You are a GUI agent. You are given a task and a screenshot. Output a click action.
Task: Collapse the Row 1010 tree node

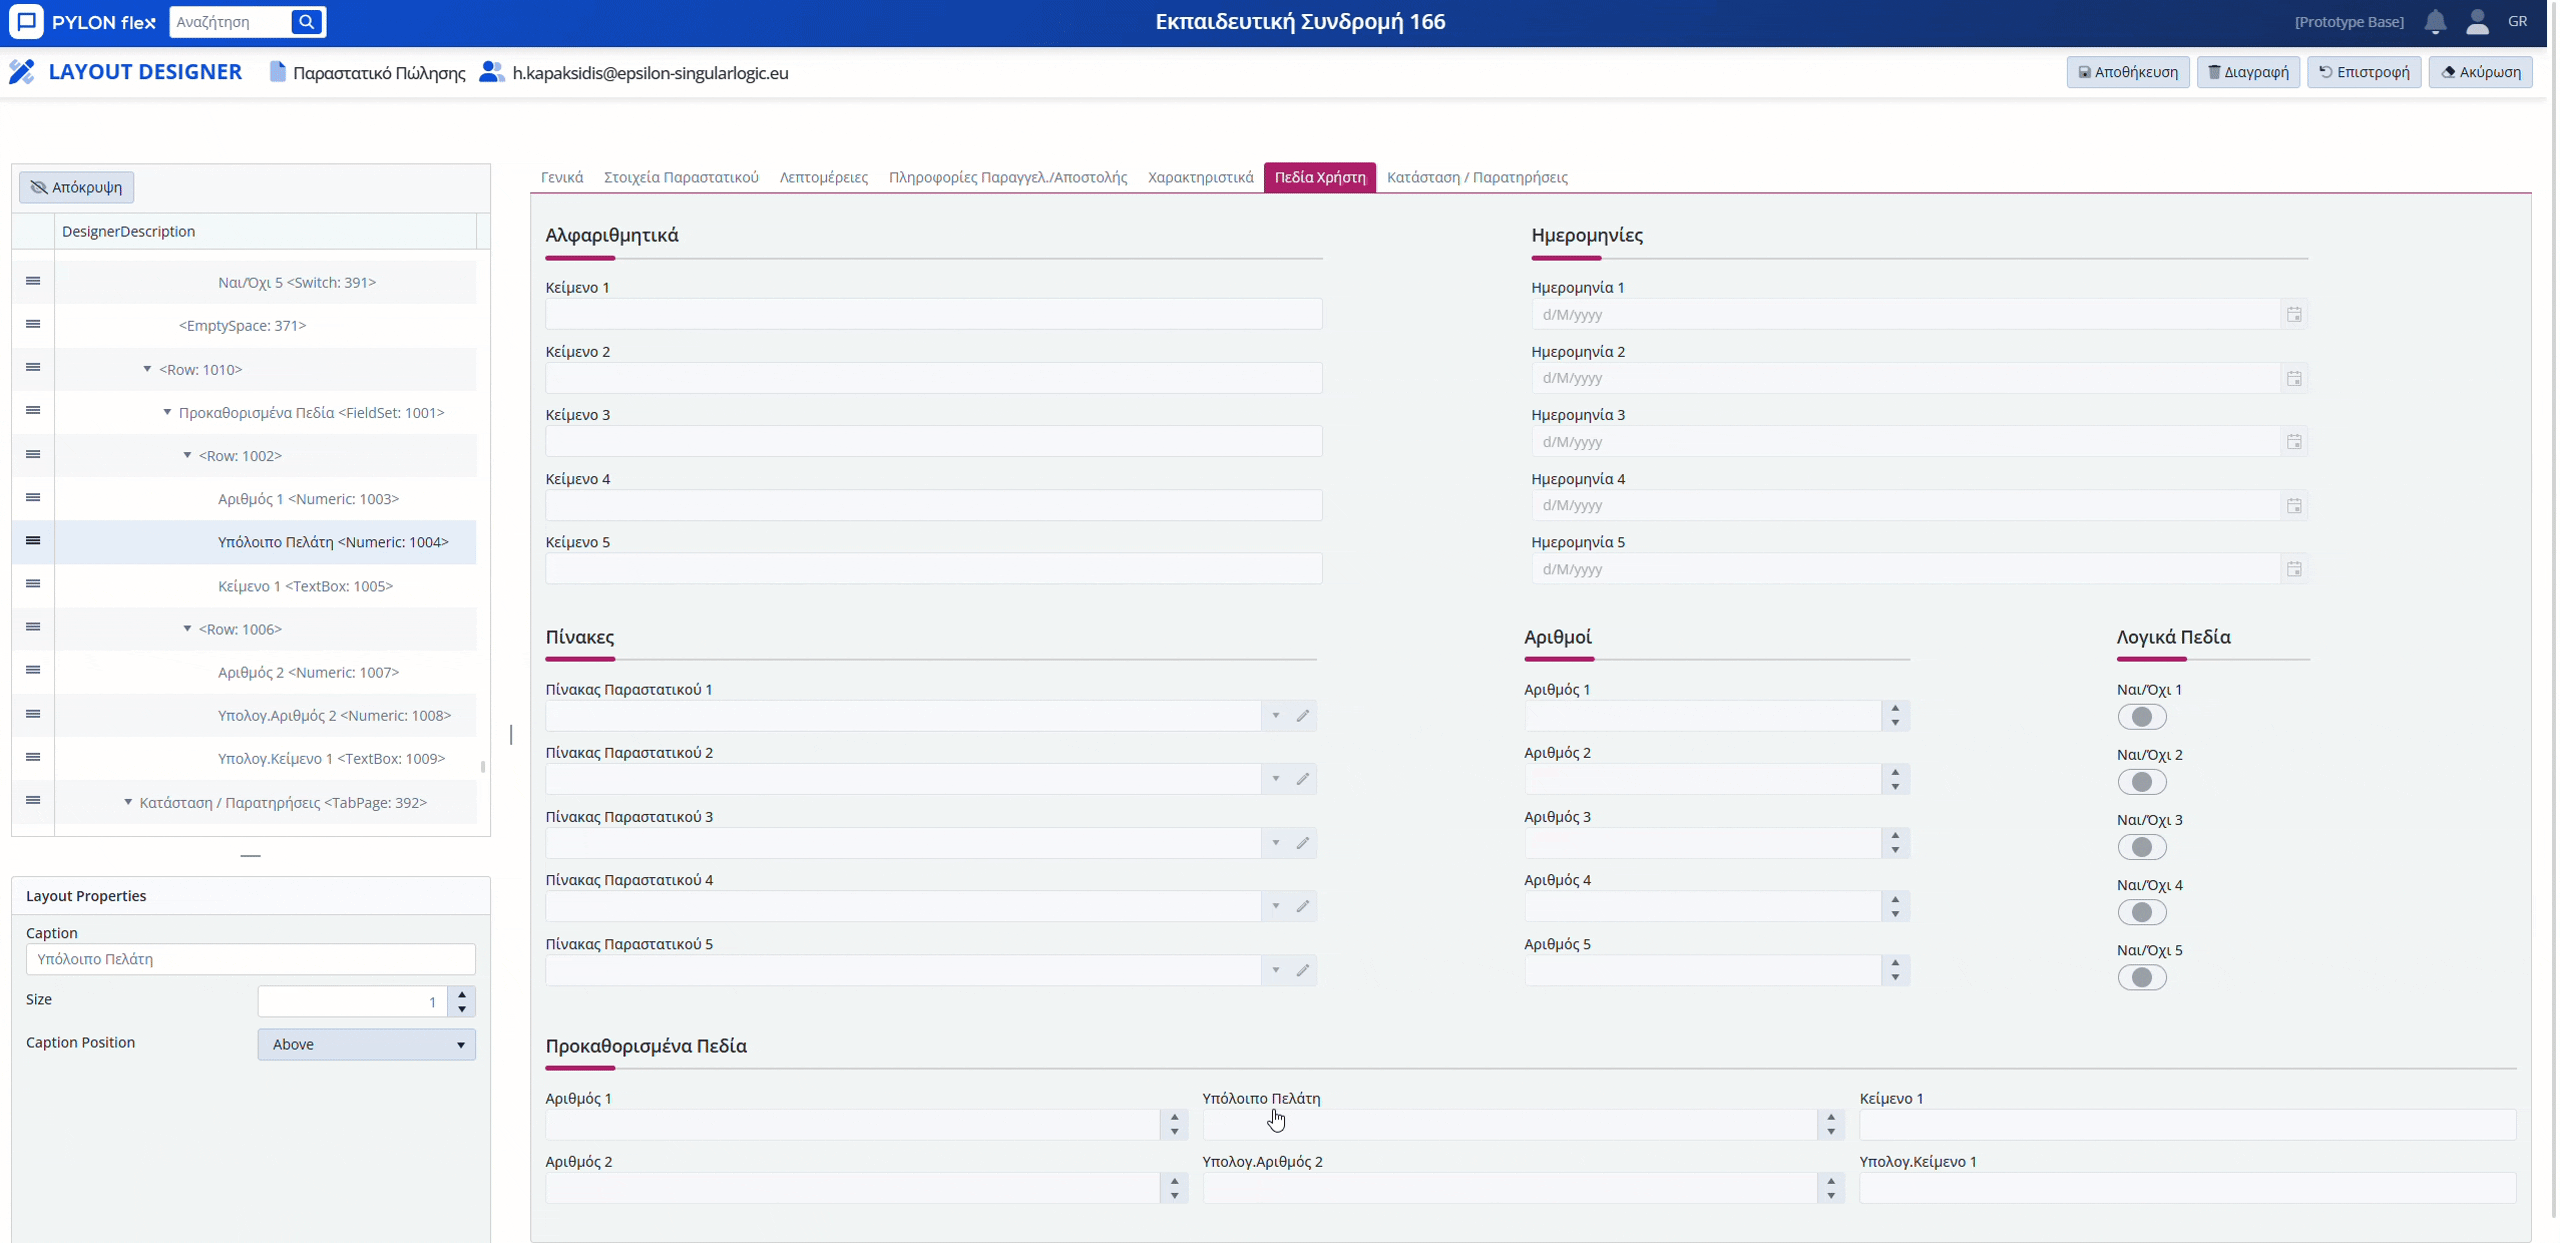(148, 369)
